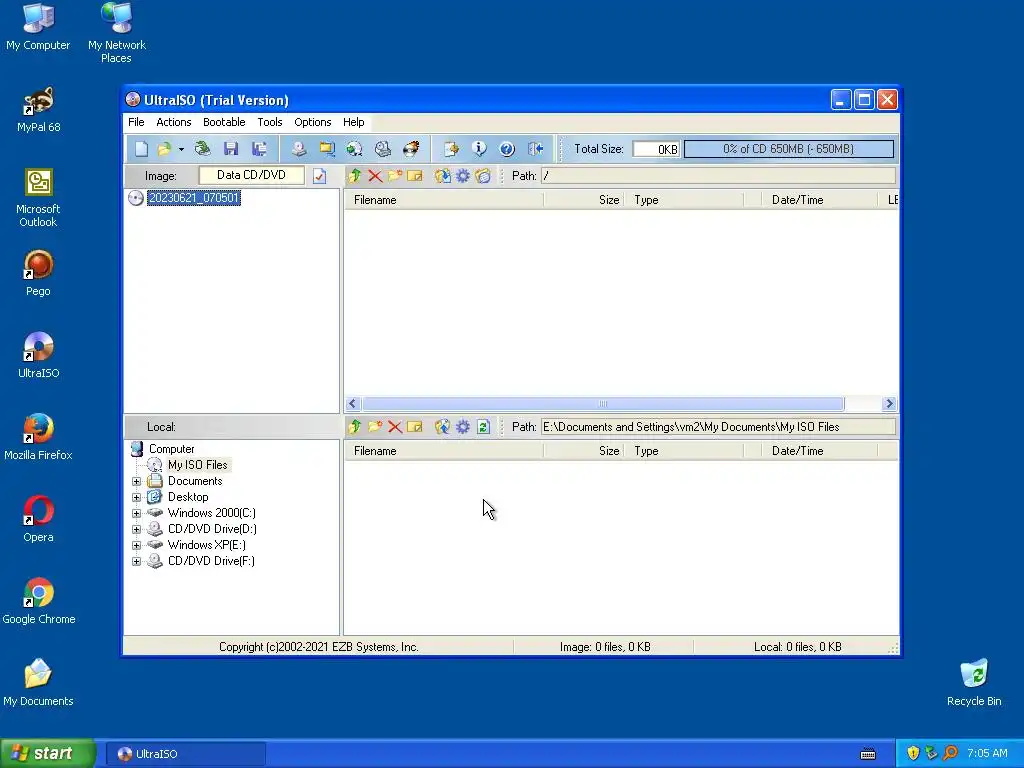Screen dimensions: 1024x768
Task: Expand the Windows XP(E:) tree node
Action: (x=136, y=545)
